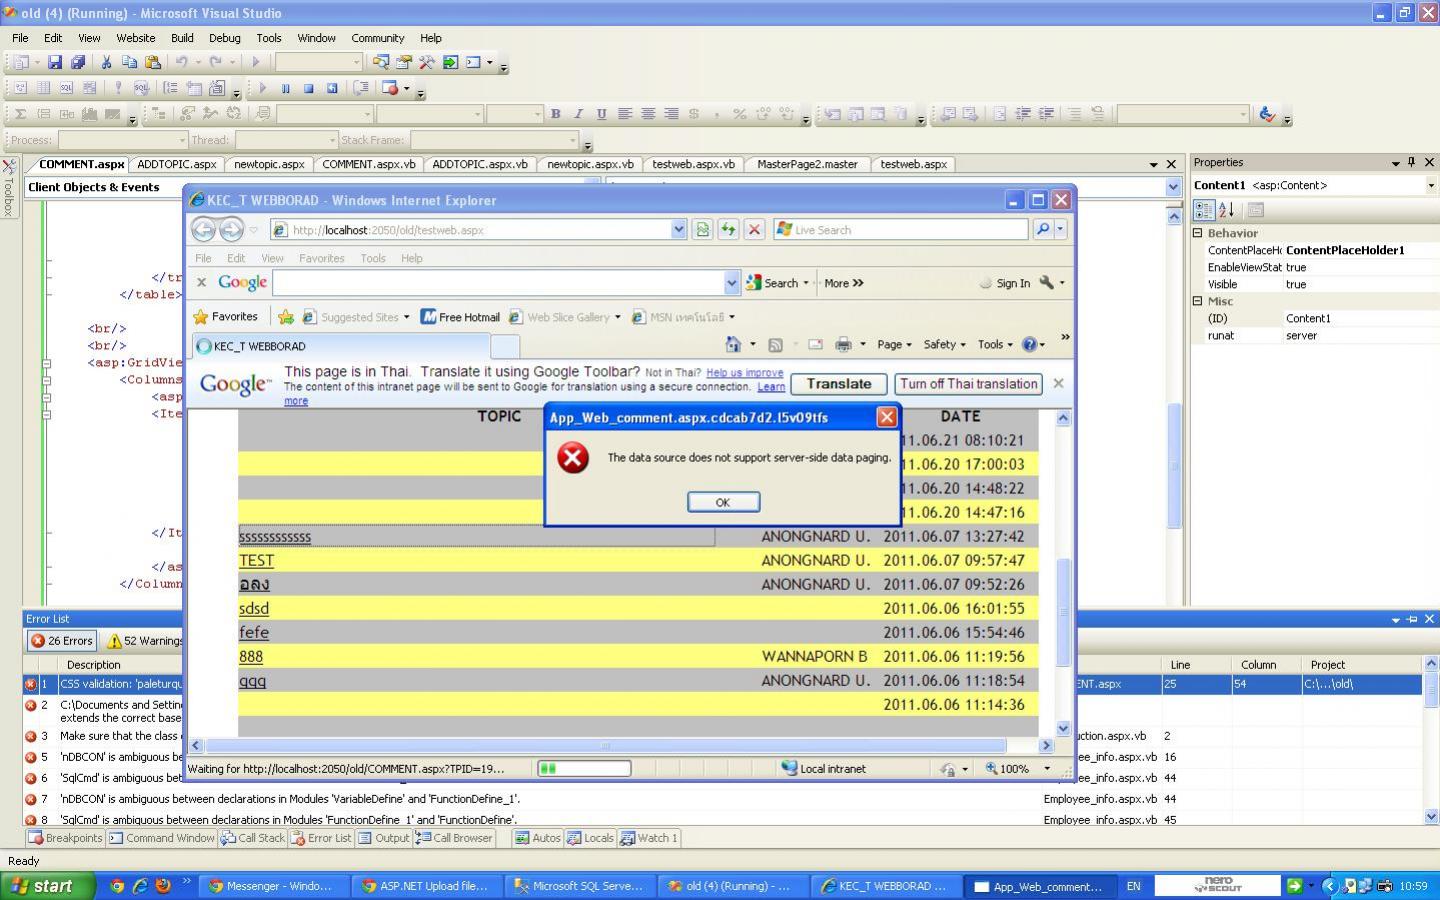Click OK in the error dialog
This screenshot has width=1440, height=900.
723,502
